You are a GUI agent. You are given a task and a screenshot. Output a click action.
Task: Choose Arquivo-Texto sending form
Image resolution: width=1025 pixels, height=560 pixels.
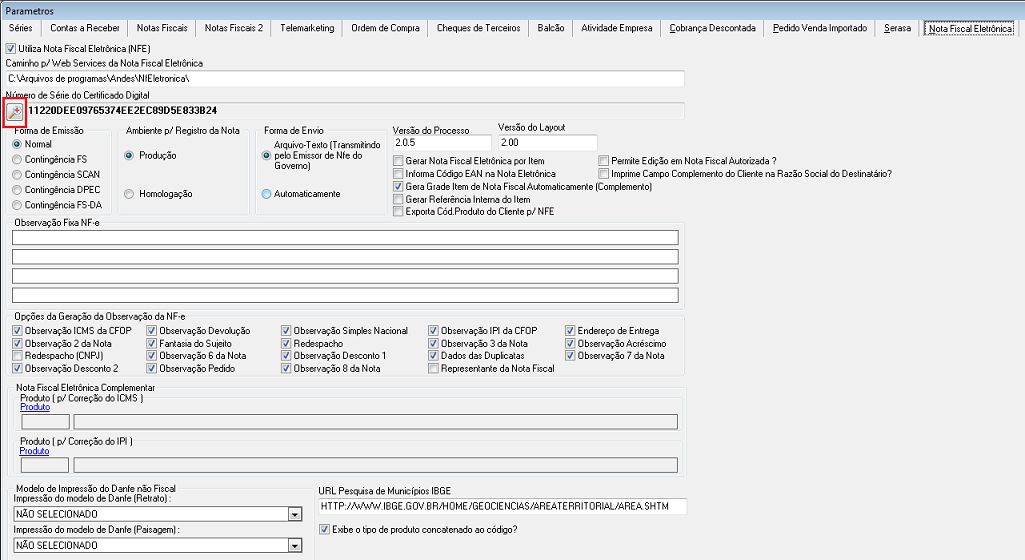(266, 156)
